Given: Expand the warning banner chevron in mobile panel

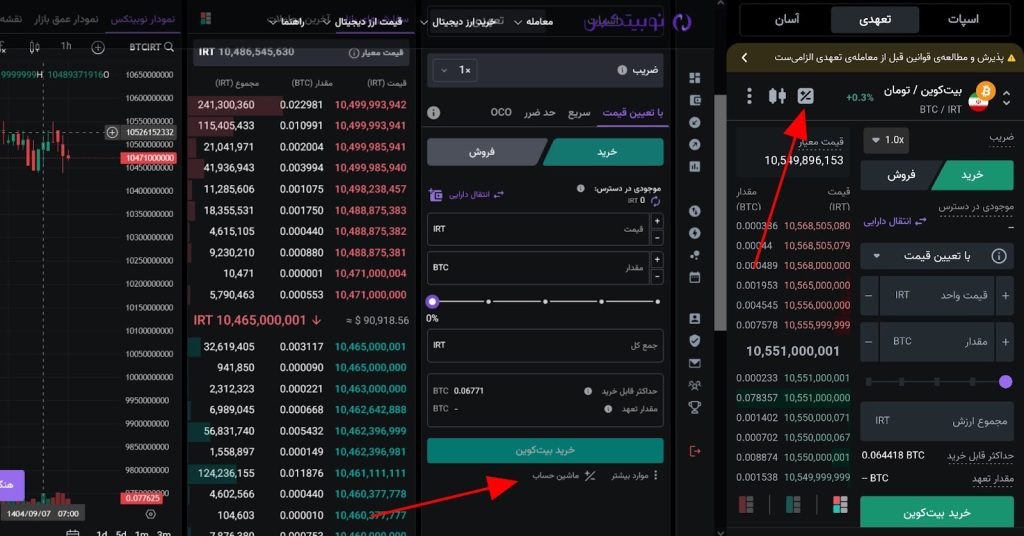Looking at the screenshot, I should 744,57.
